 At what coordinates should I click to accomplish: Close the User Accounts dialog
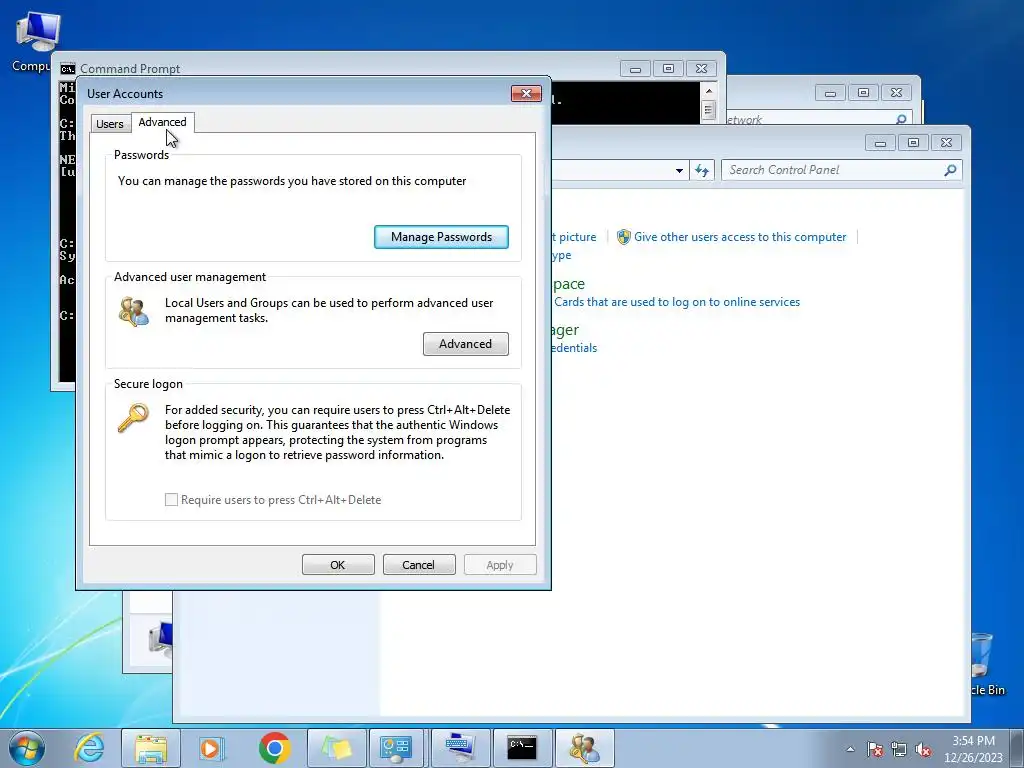coord(526,93)
